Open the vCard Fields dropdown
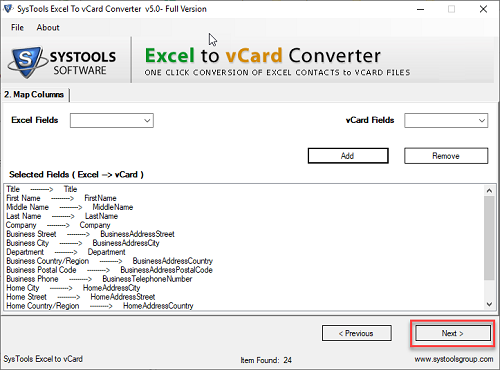This screenshot has height=370, width=500. coord(446,121)
